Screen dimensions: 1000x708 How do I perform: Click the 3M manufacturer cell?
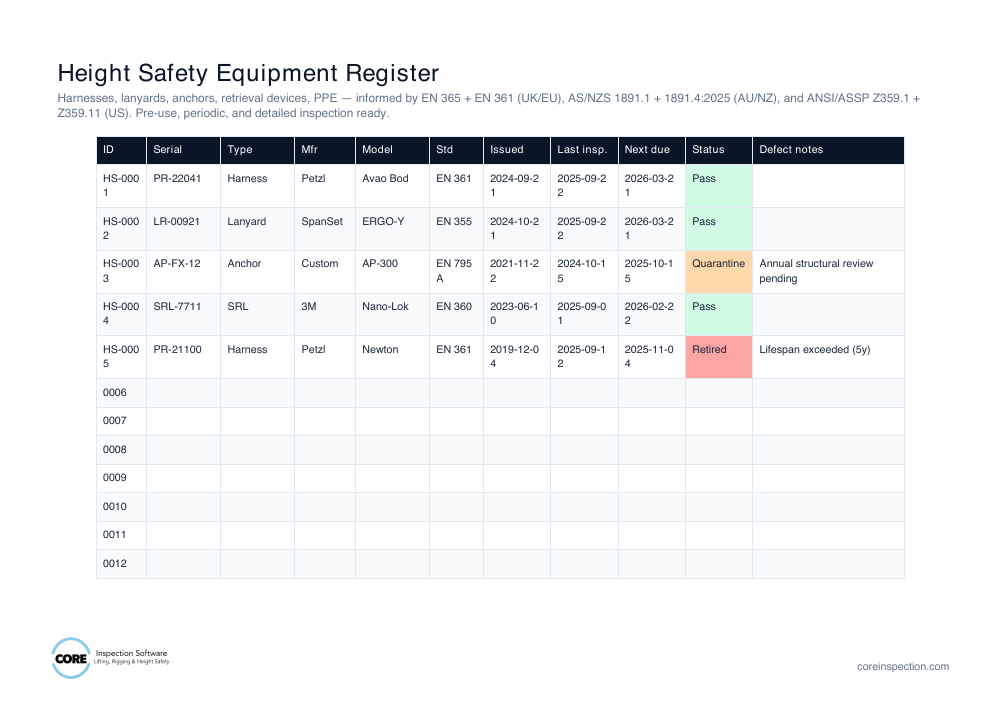(325, 314)
